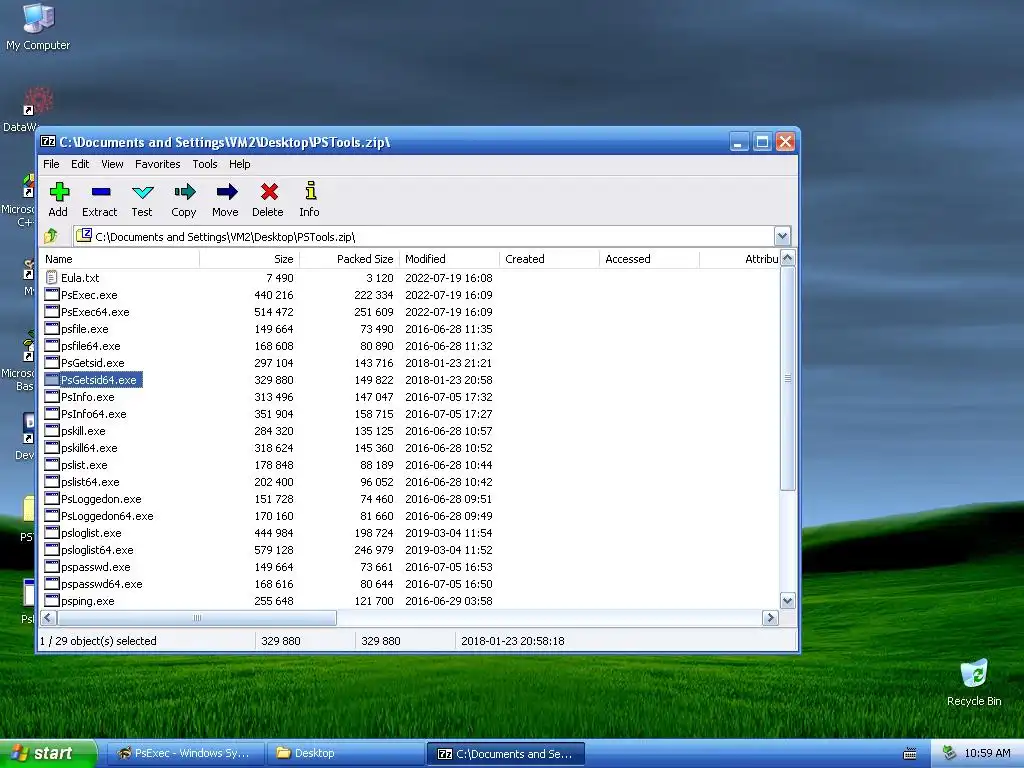Switch to PsExec browser taskbar window

coord(184,753)
